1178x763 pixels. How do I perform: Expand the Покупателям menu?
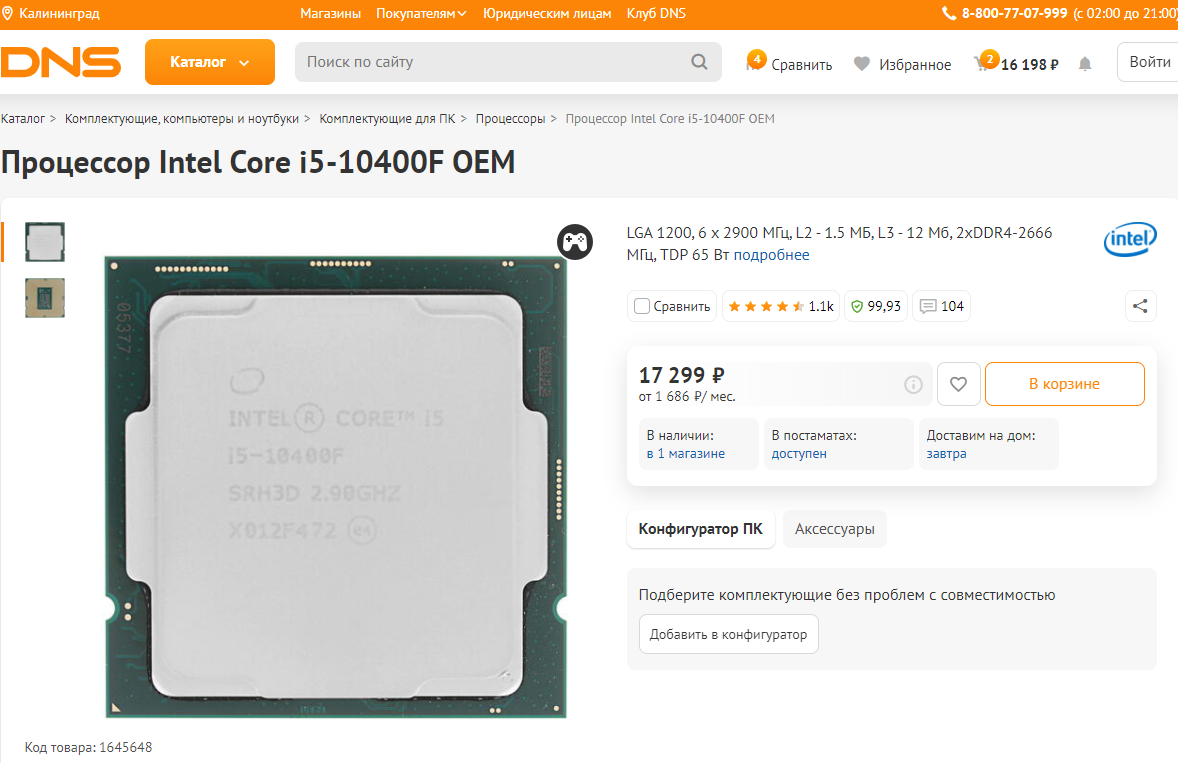pyautogui.click(x=421, y=14)
